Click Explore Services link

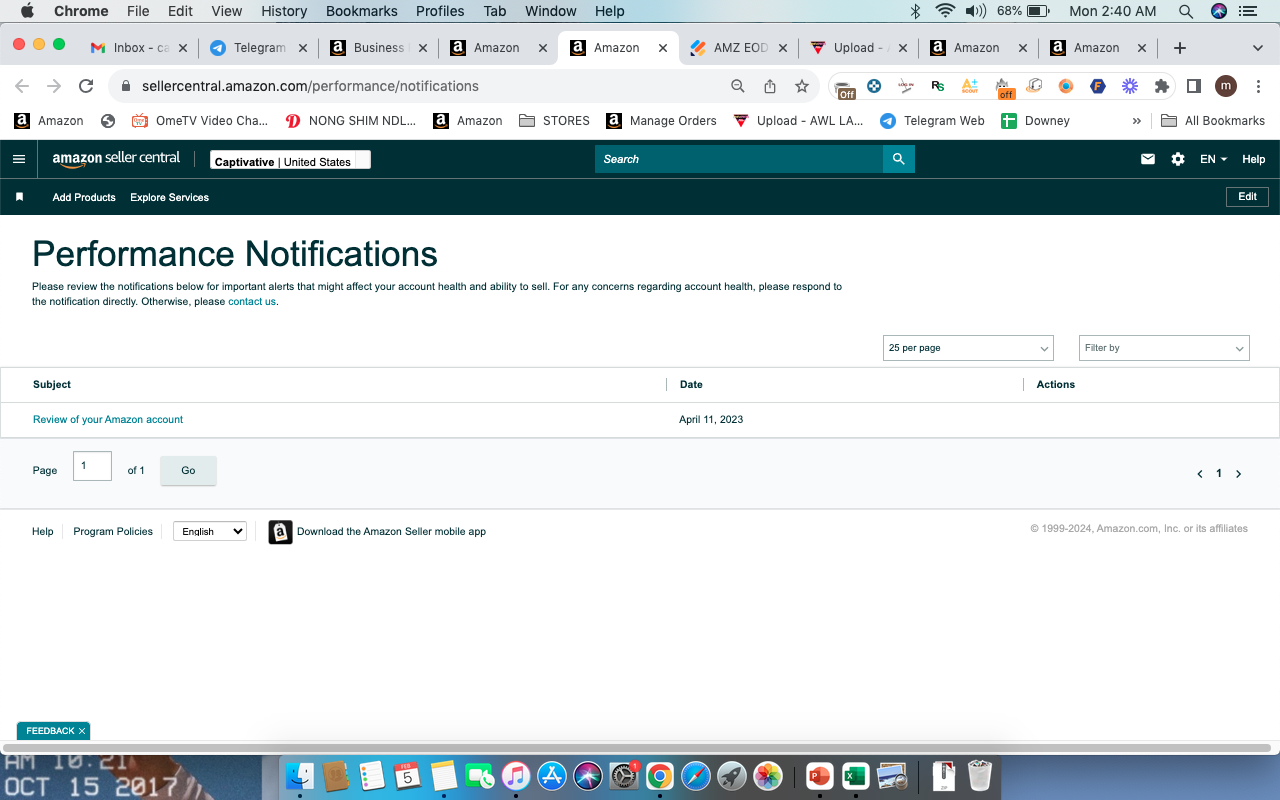click(169, 198)
